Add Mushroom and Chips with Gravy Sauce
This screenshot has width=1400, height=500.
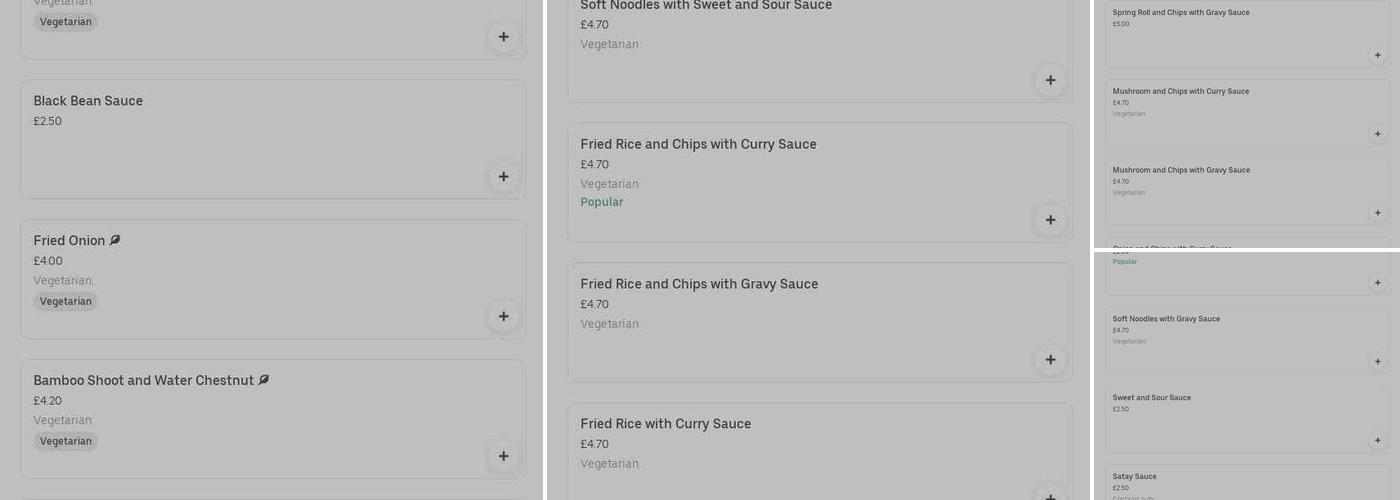point(1377,213)
